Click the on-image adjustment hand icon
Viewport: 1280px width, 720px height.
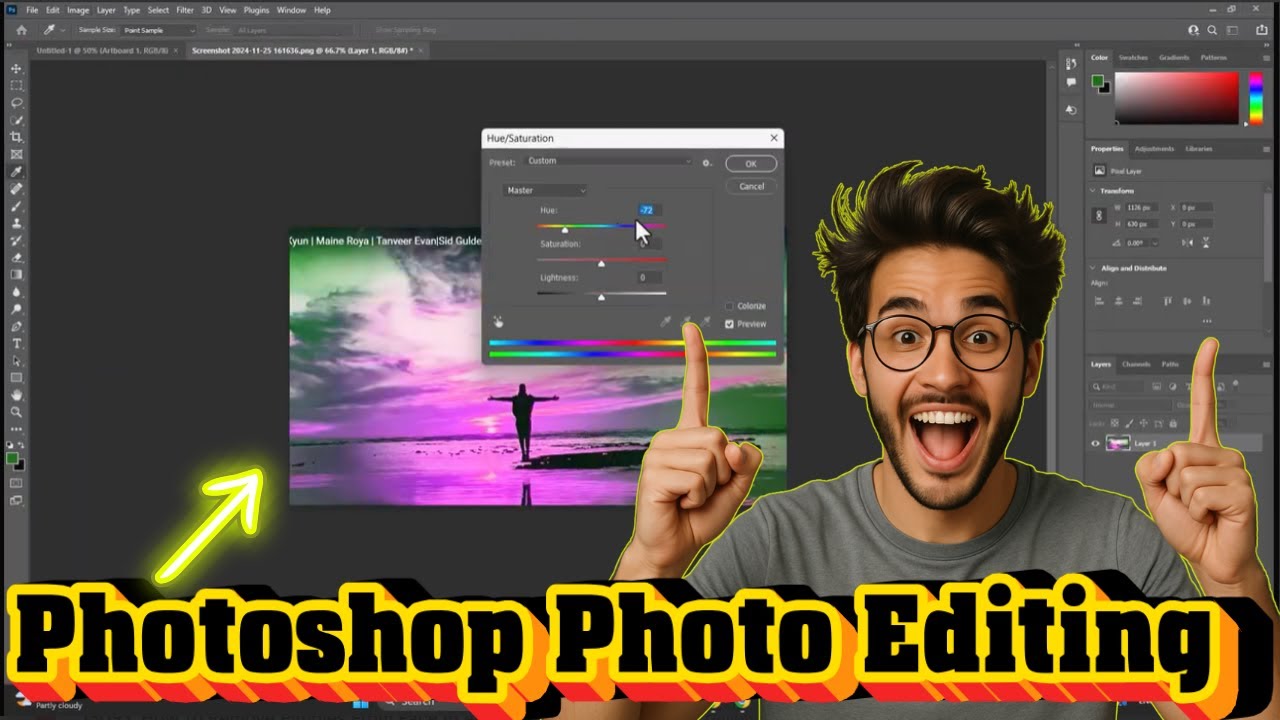point(498,322)
